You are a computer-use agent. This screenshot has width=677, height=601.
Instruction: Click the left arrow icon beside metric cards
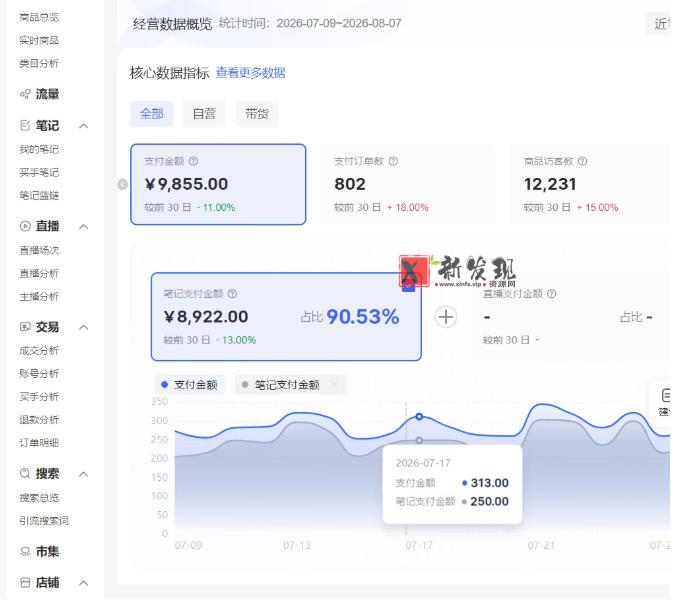[123, 185]
